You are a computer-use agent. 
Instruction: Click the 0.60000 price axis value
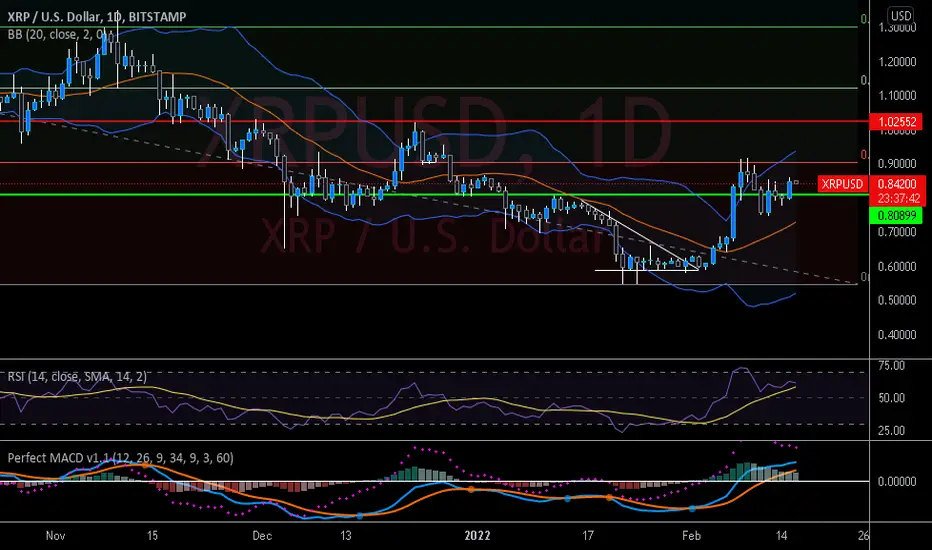pos(897,266)
